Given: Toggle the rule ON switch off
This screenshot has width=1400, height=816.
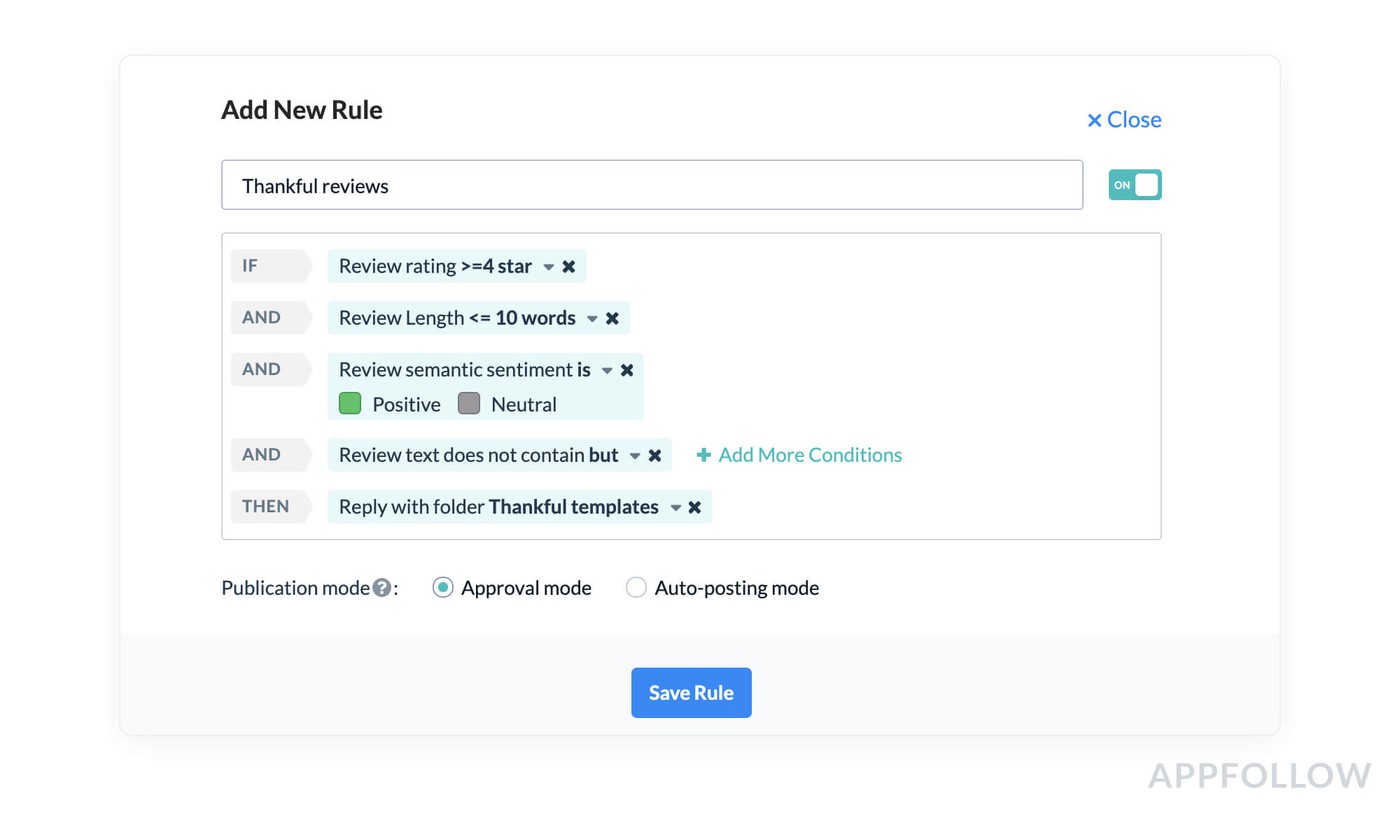Looking at the screenshot, I should point(1134,185).
